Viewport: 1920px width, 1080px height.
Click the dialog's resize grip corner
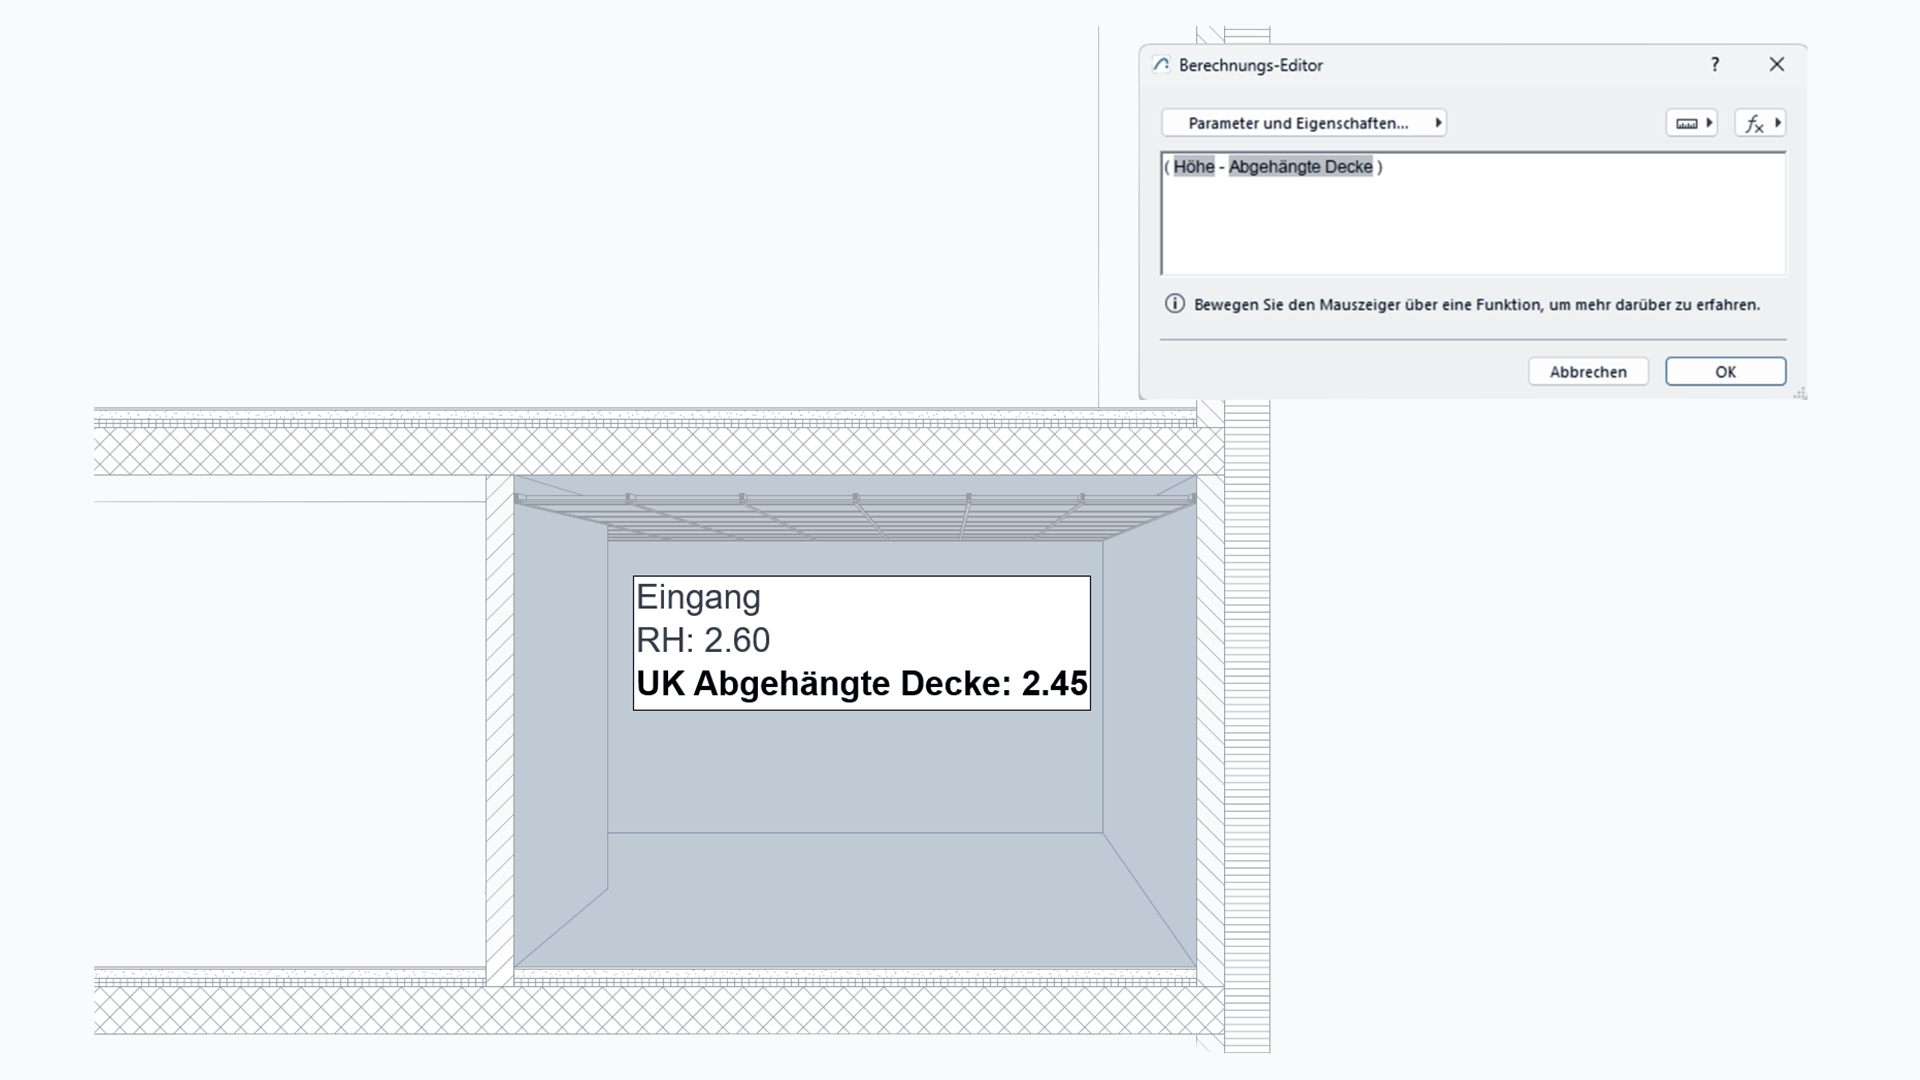tap(1800, 393)
